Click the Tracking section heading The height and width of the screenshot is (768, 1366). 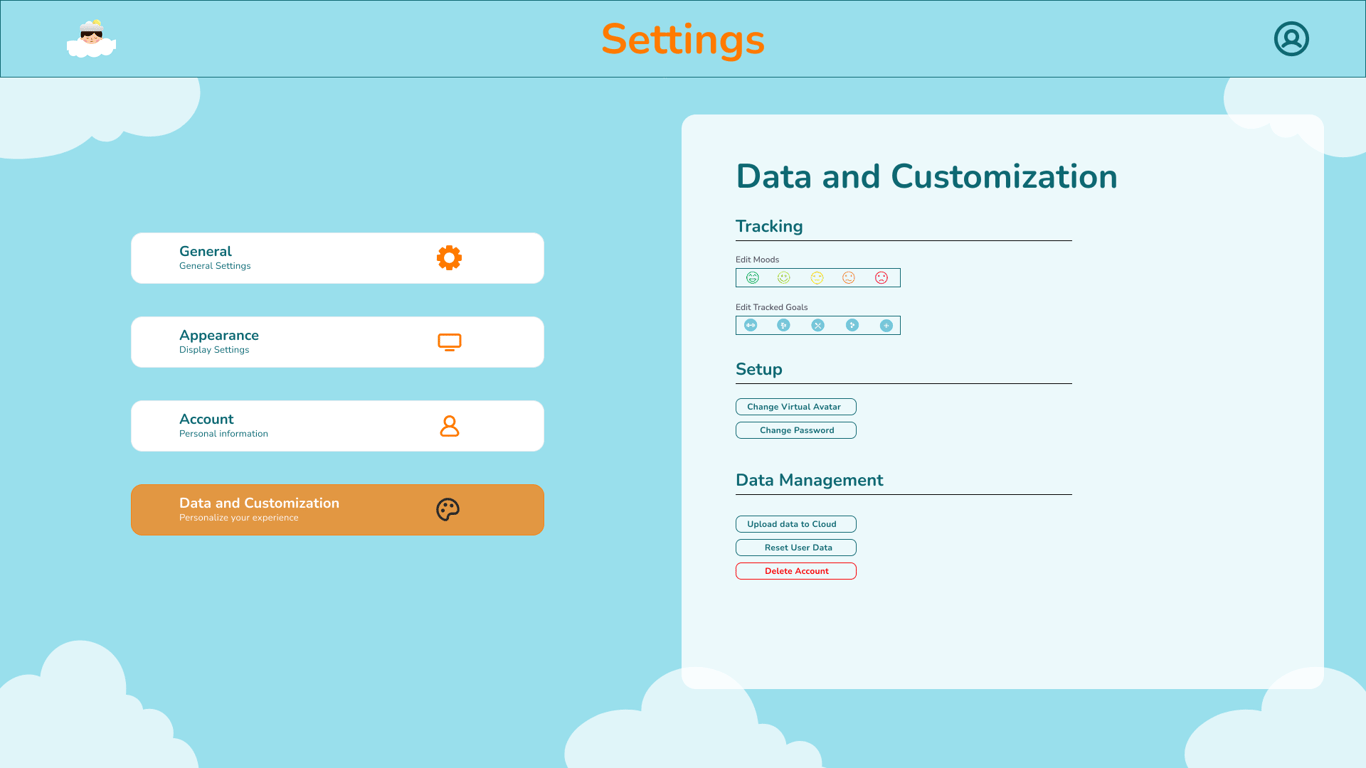click(x=769, y=226)
